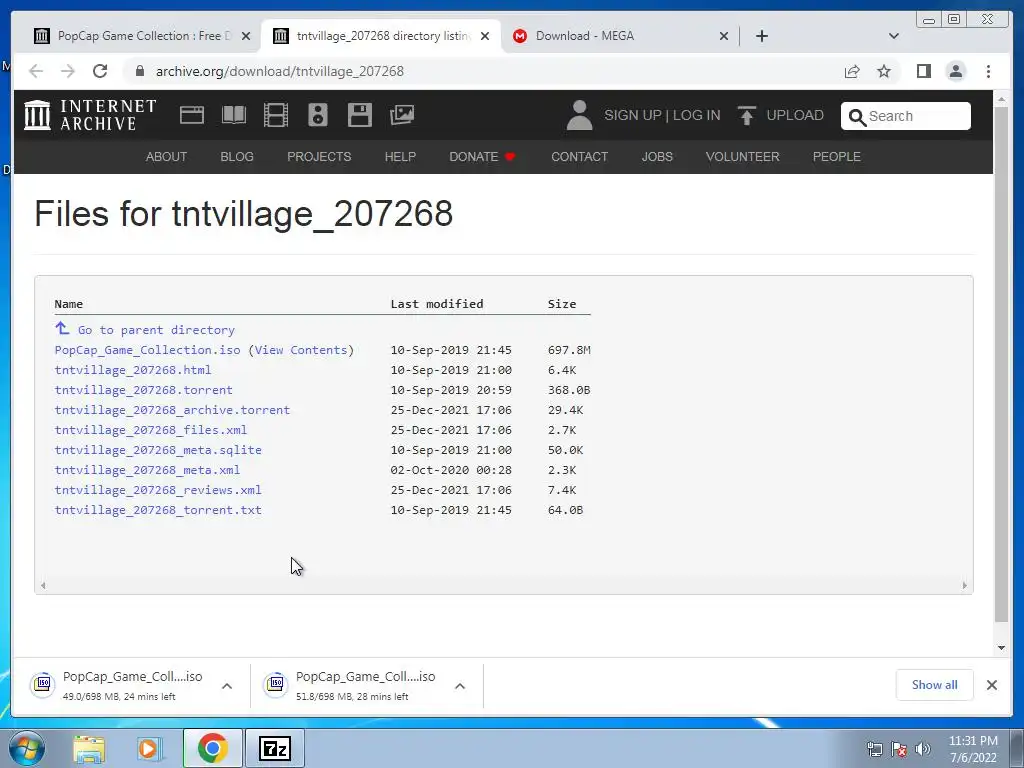Open the CONTACT menu item
This screenshot has width=1024, height=768.
[x=579, y=157]
